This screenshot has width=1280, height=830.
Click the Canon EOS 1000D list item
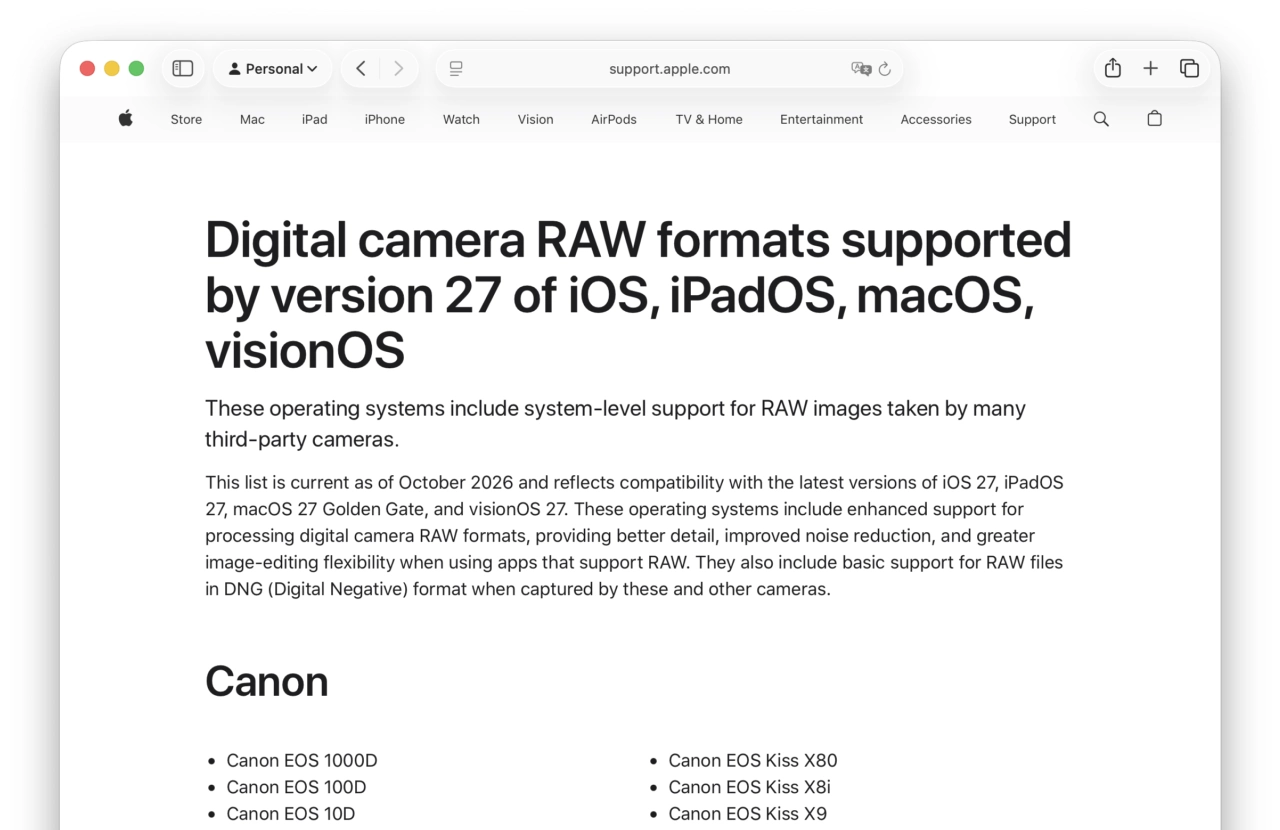click(x=302, y=760)
